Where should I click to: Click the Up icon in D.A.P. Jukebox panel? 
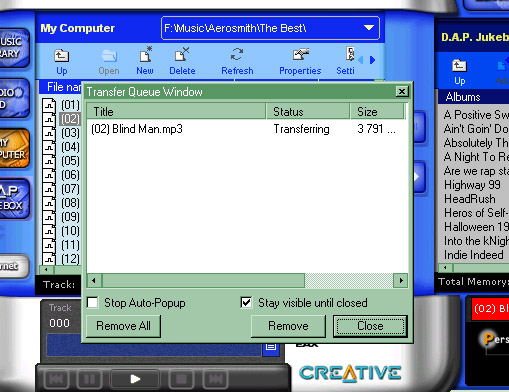click(459, 65)
